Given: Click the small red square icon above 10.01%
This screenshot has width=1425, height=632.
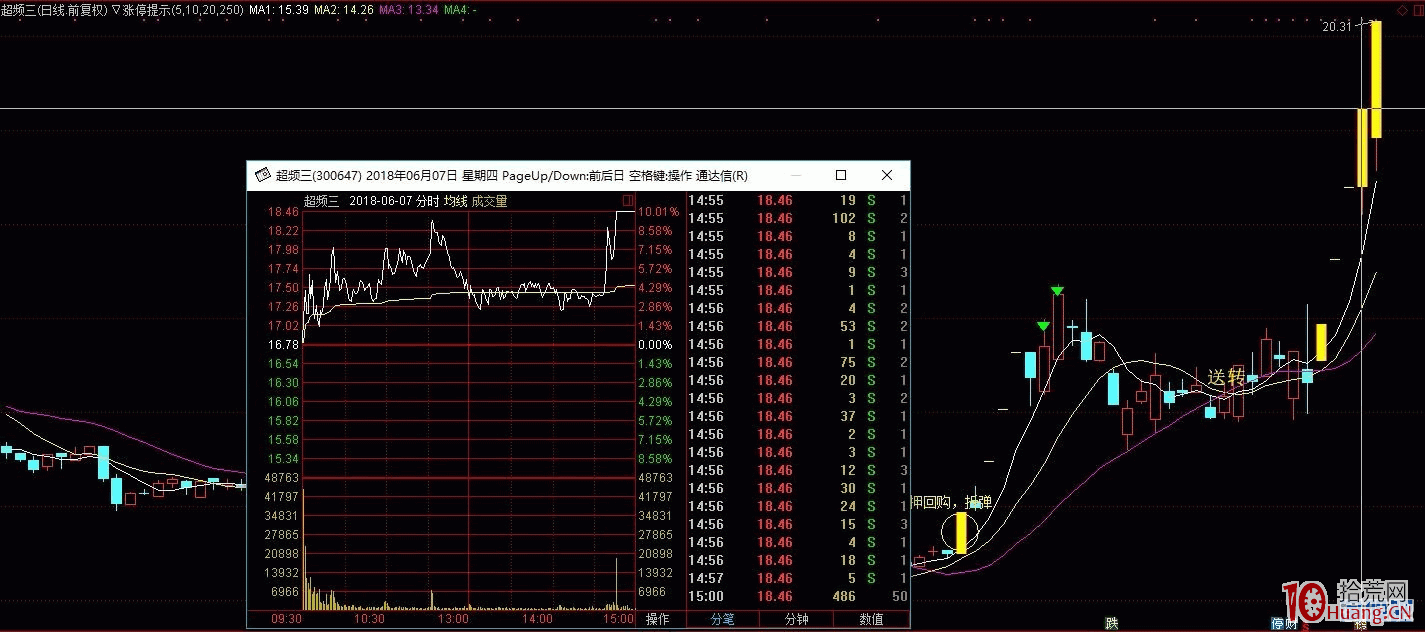Looking at the screenshot, I should [x=628, y=201].
